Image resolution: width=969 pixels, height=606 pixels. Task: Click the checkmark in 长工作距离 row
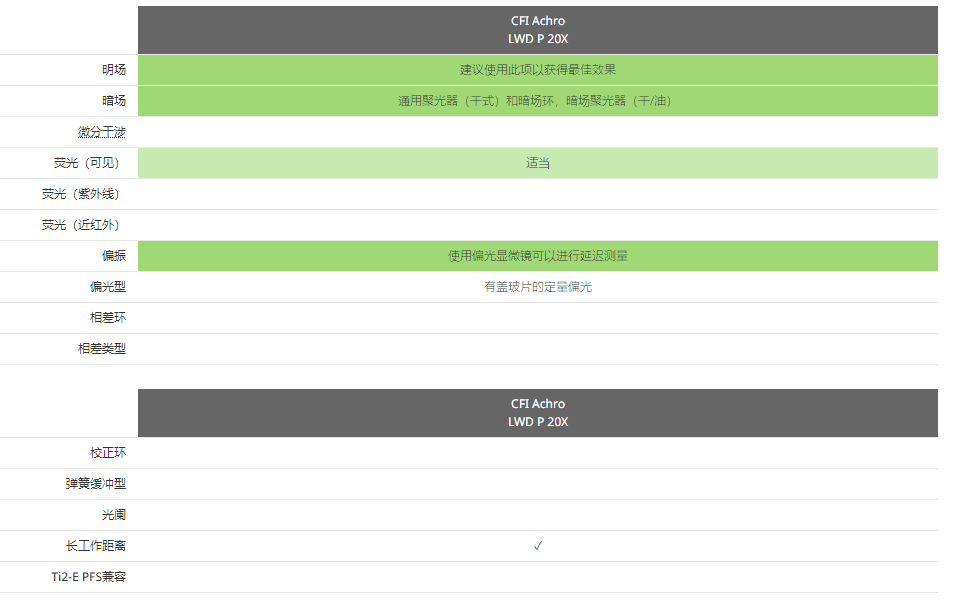(x=538, y=546)
